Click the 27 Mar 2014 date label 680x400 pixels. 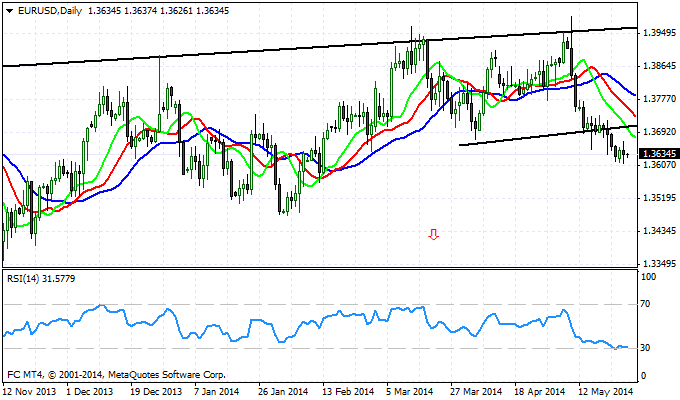pyautogui.click(x=476, y=392)
